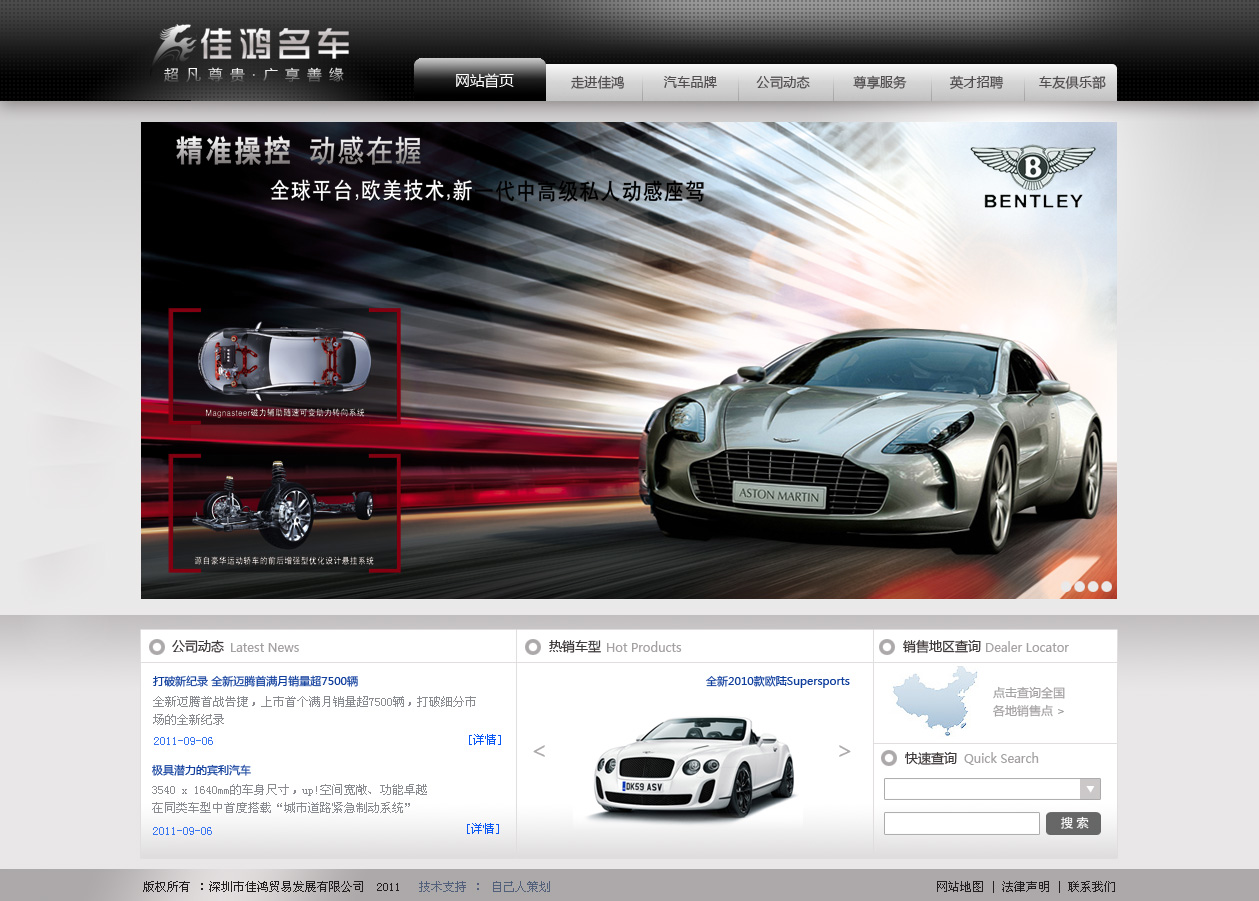Open the 全新2010款欧陆Supersports product link
Image resolution: width=1259 pixels, height=901 pixels.
click(x=778, y=681)
